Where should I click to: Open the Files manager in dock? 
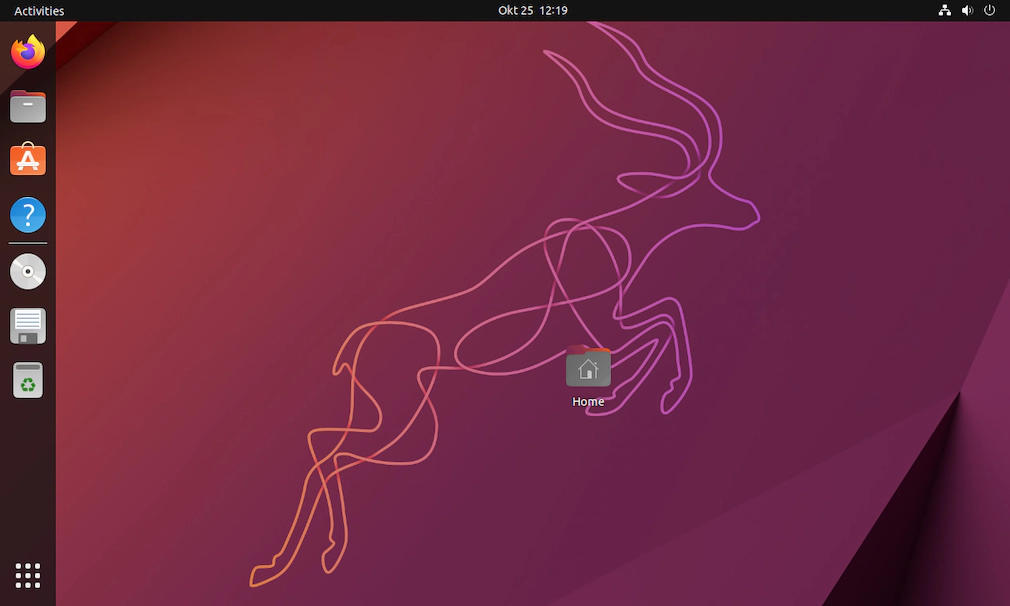tap(28, 106)
